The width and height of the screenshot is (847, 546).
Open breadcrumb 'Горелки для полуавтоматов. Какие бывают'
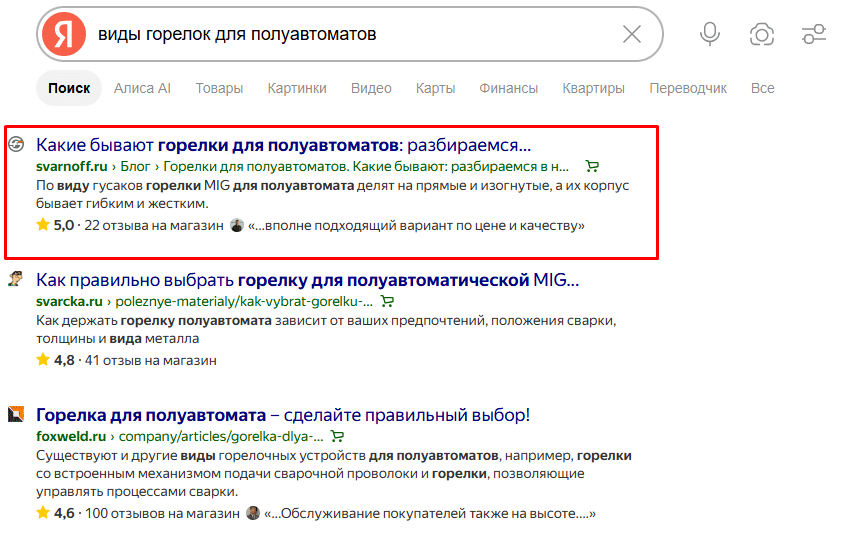click(x=366, y=166)
